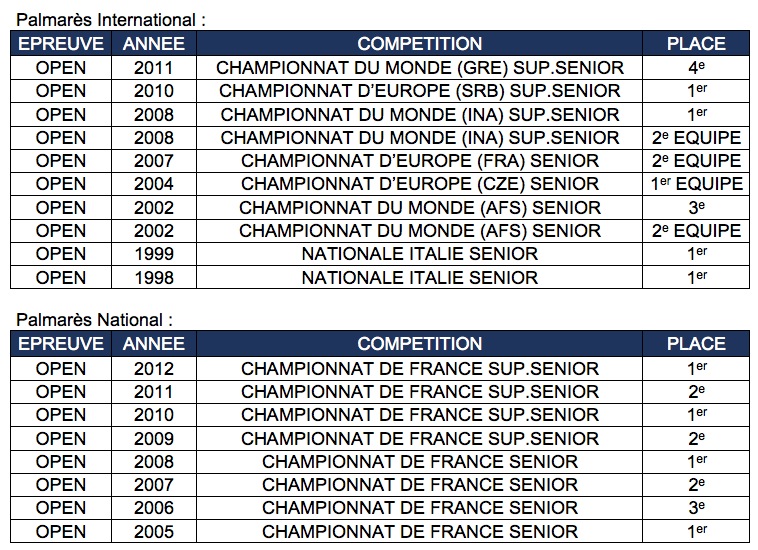
Task: Click the 2009 year cell in national table
Action: pyautogui.click(x=154, y=438)
